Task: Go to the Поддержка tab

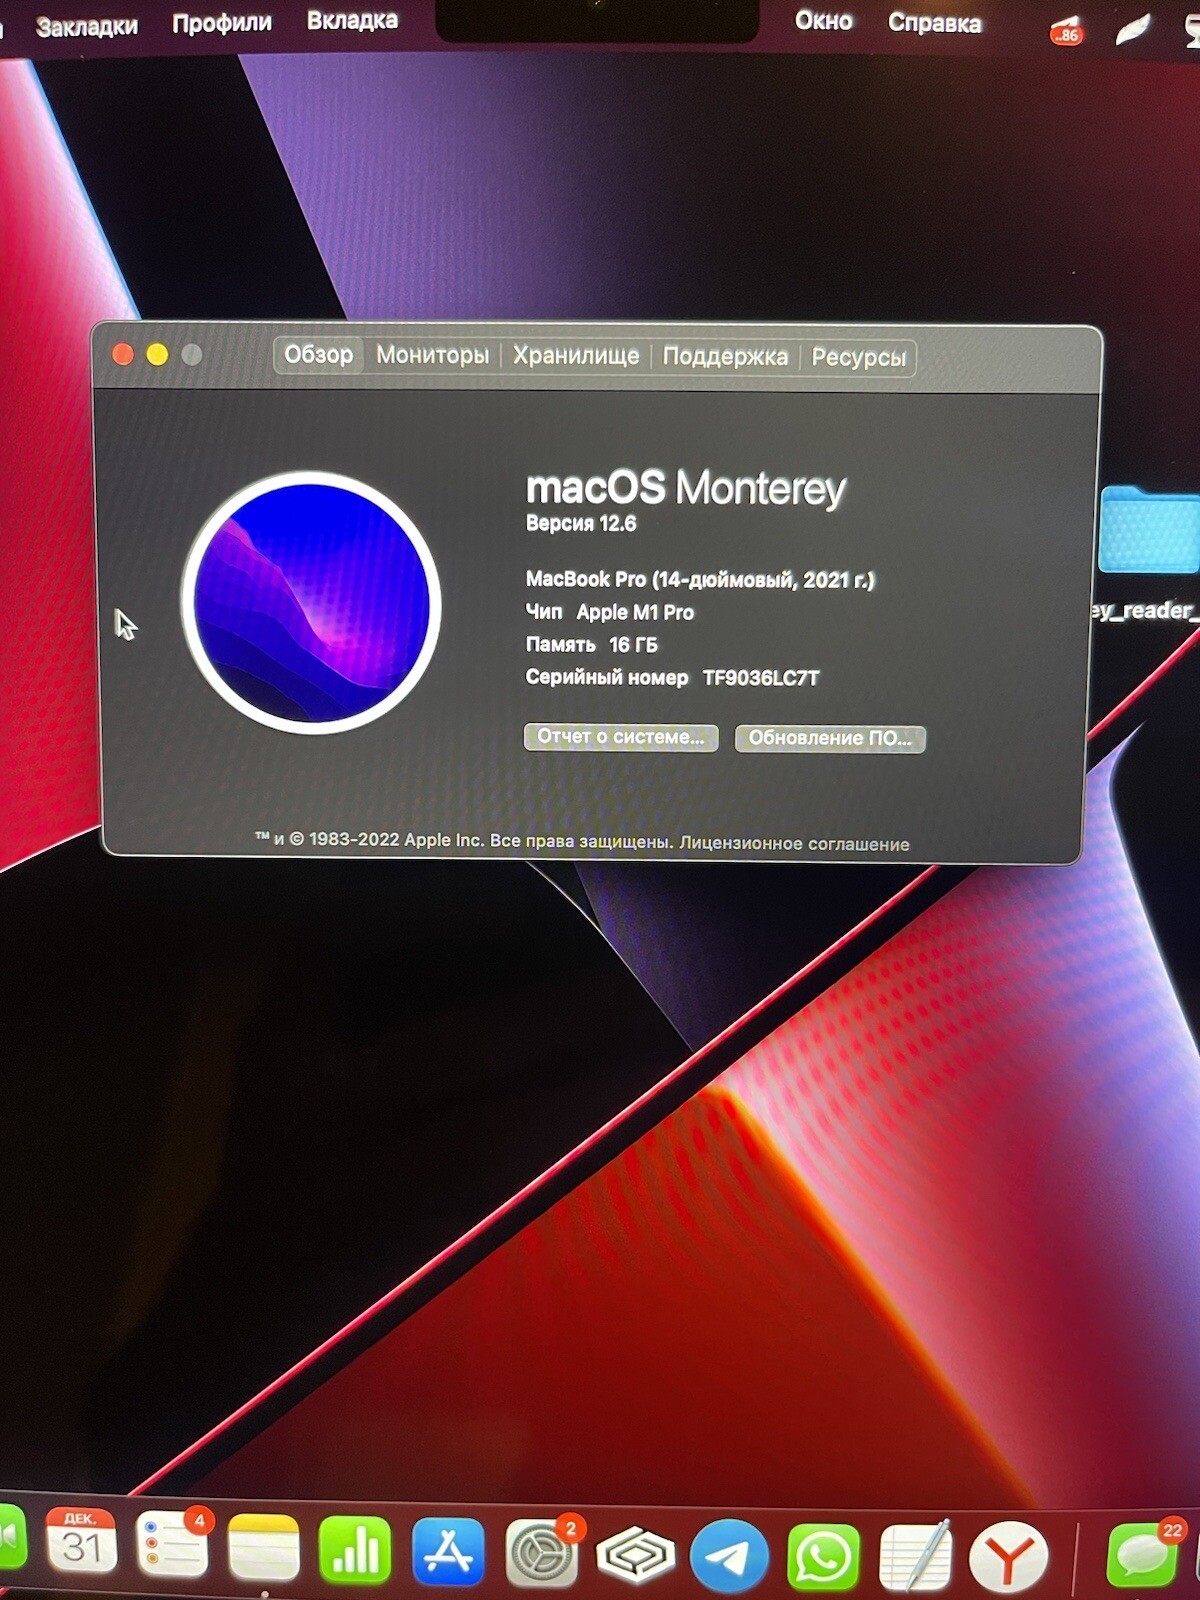Action: 725,356
